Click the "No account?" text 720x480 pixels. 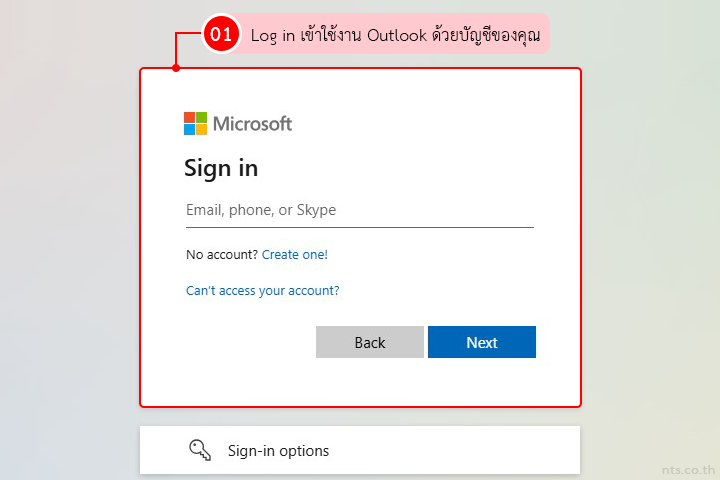(222, 255)
